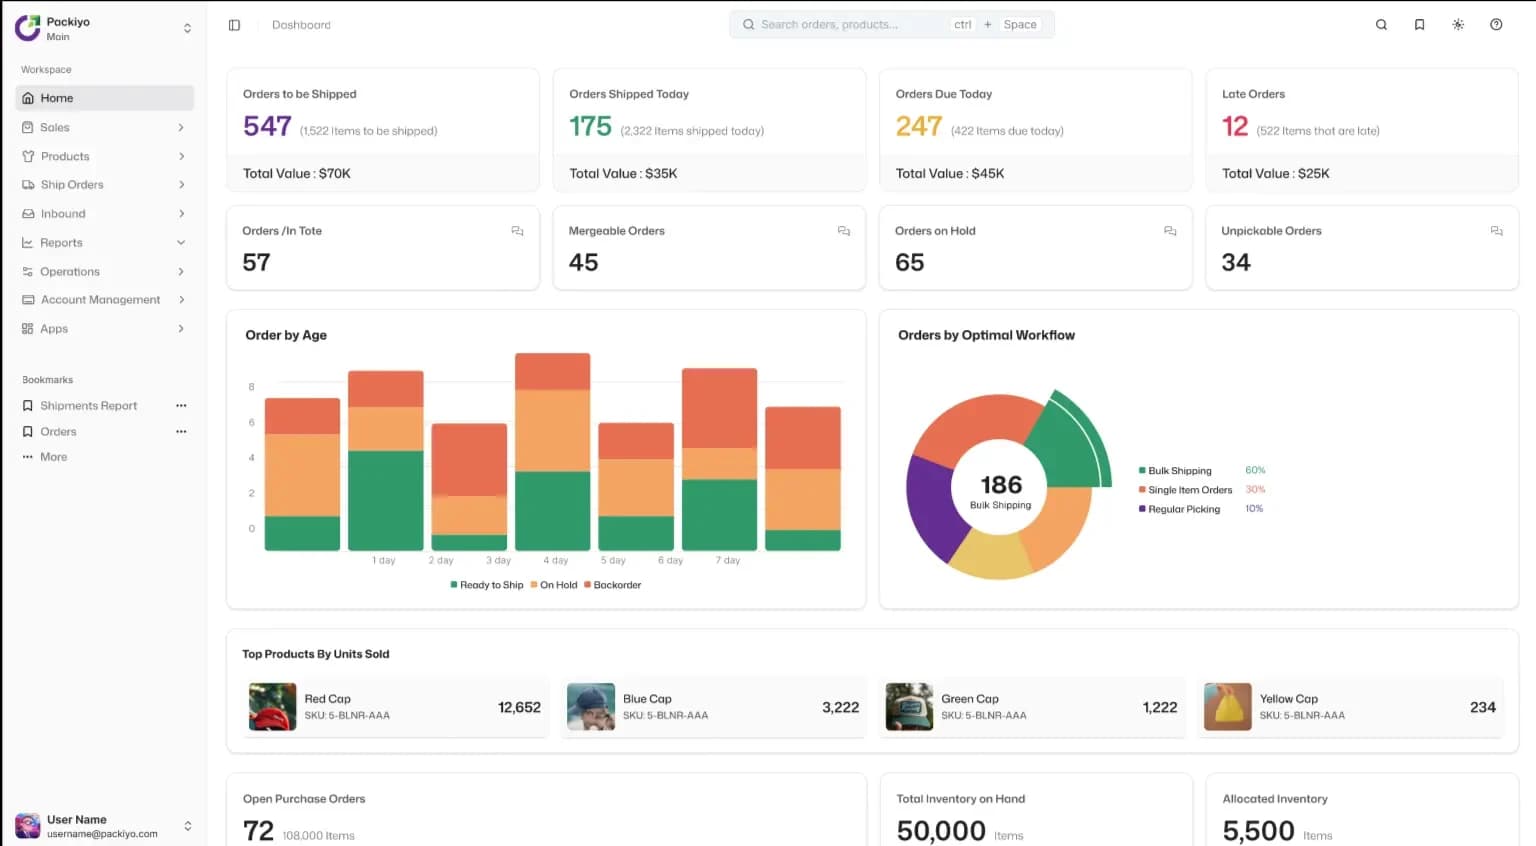Click the Backorder legend swatch

point(587,585)
